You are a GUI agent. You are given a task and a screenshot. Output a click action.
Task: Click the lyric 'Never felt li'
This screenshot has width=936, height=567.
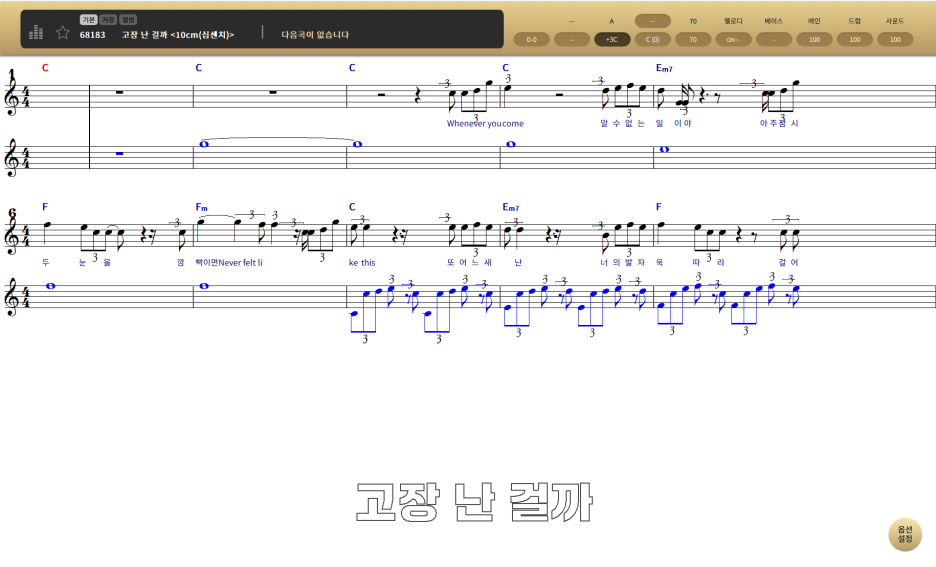[241, 263]
